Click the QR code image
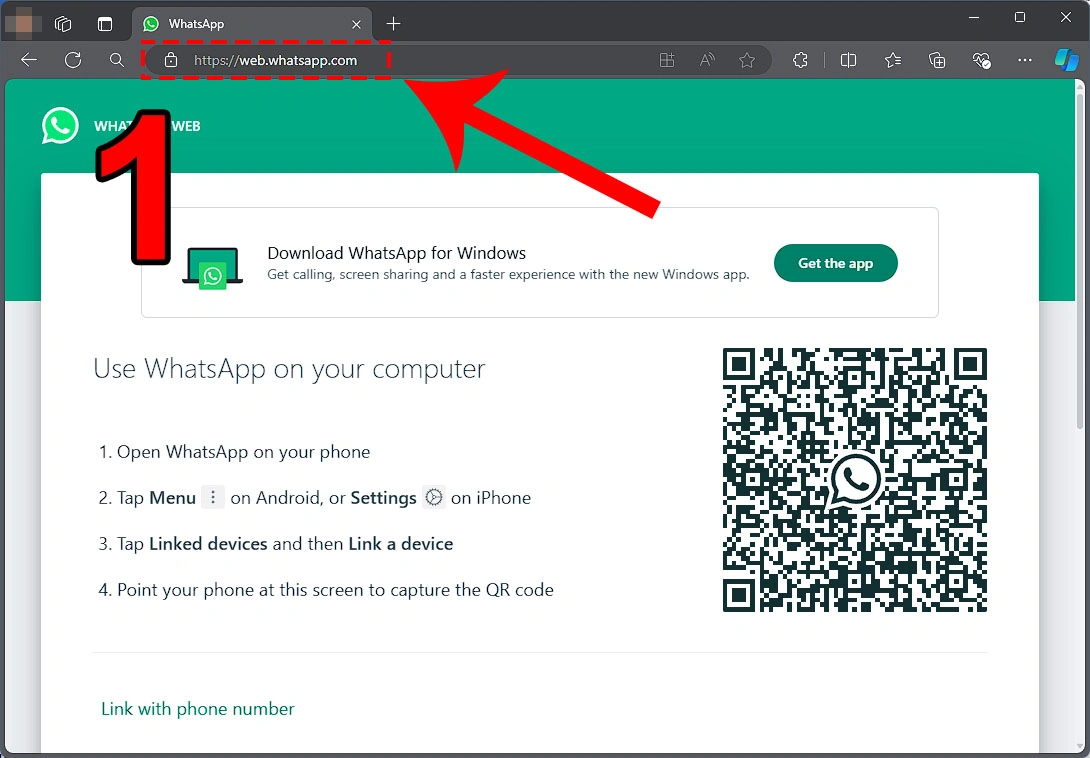Viewport: 1090px width, 758px height. click(855, 480)
